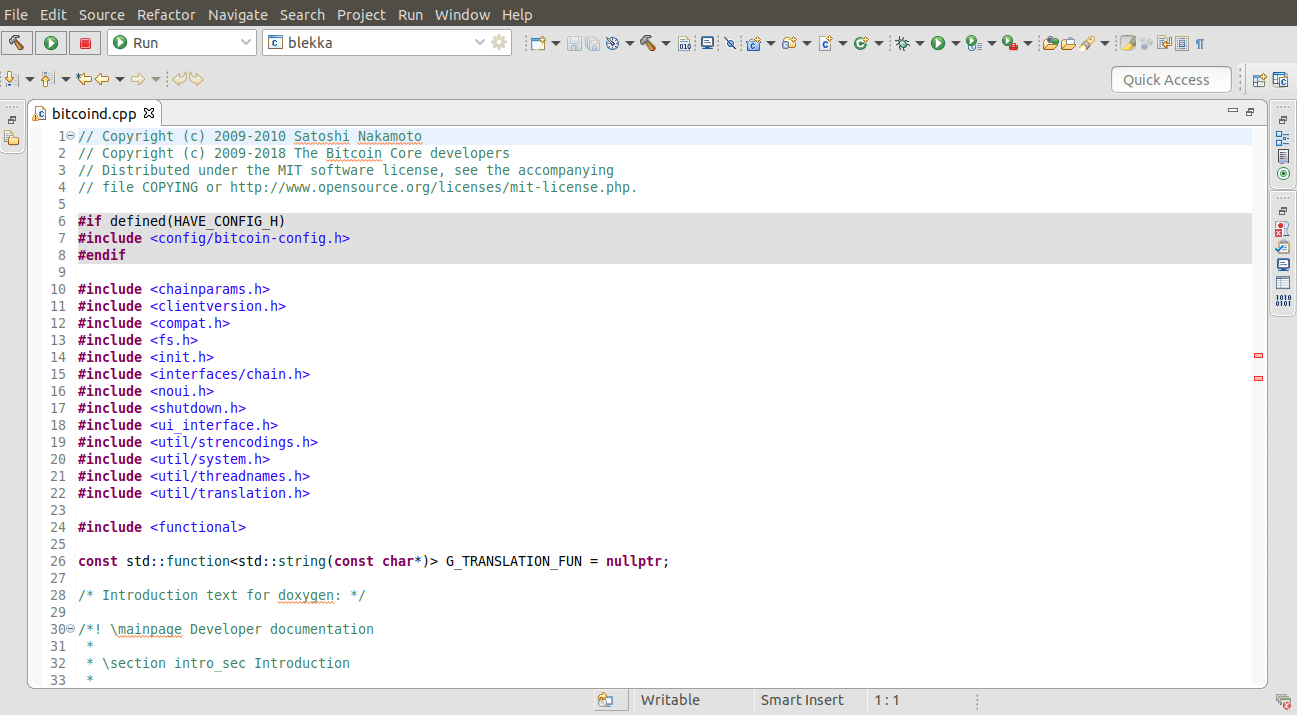Toggle Show Whitespace Characters with the pilcrow icon
The width and height of the screenshot is (1297, 715).
[x=1200, y=43]
